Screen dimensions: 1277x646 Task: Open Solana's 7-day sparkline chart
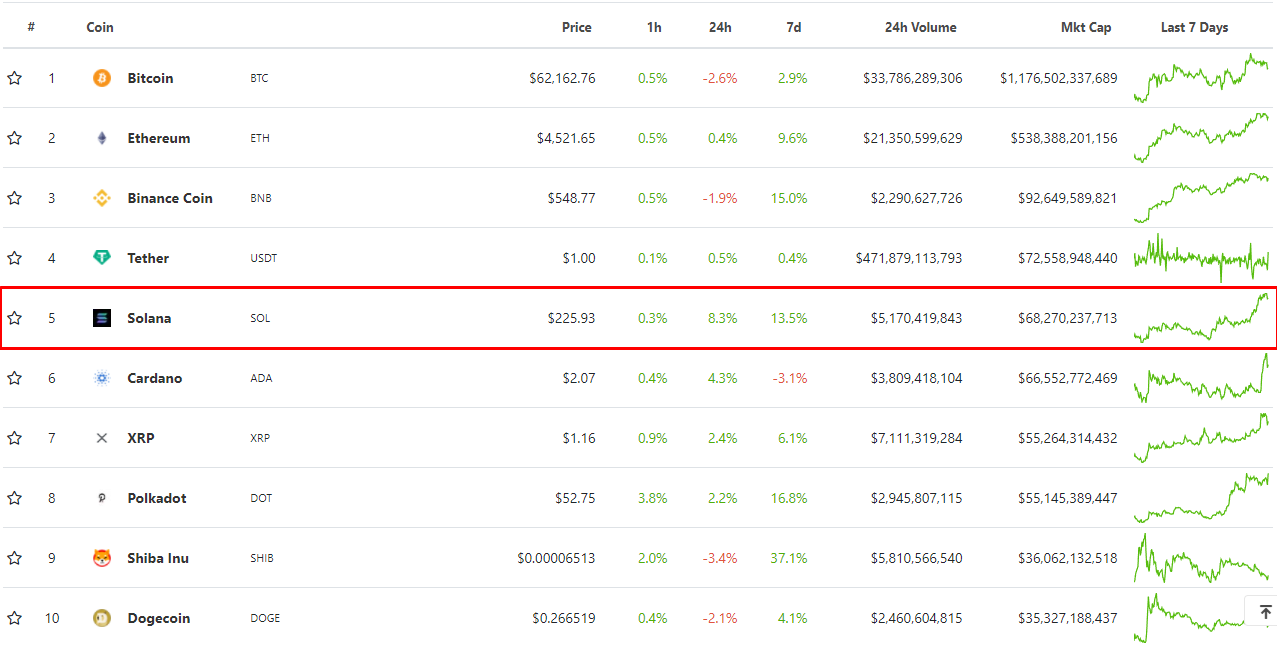pos(1201,318)
